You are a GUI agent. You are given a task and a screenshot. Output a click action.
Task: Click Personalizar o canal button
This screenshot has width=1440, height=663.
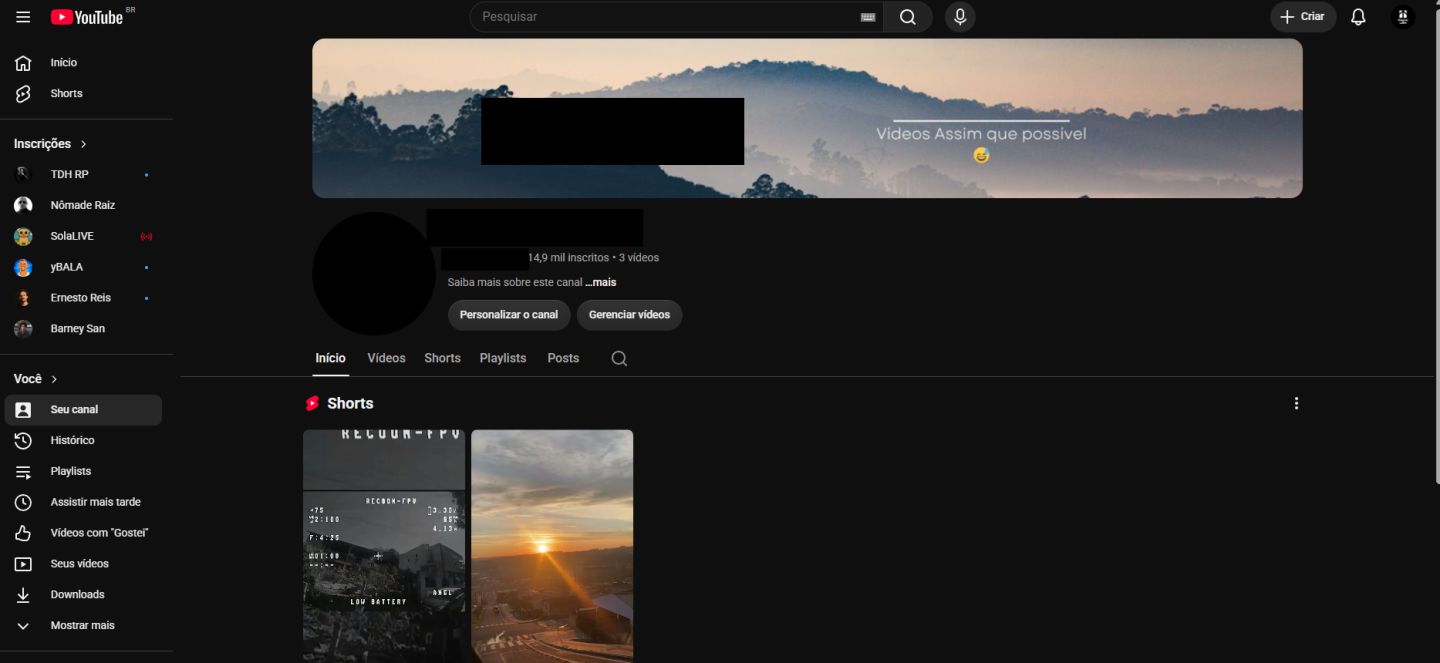pyautogui.click(x=509, y=315)
